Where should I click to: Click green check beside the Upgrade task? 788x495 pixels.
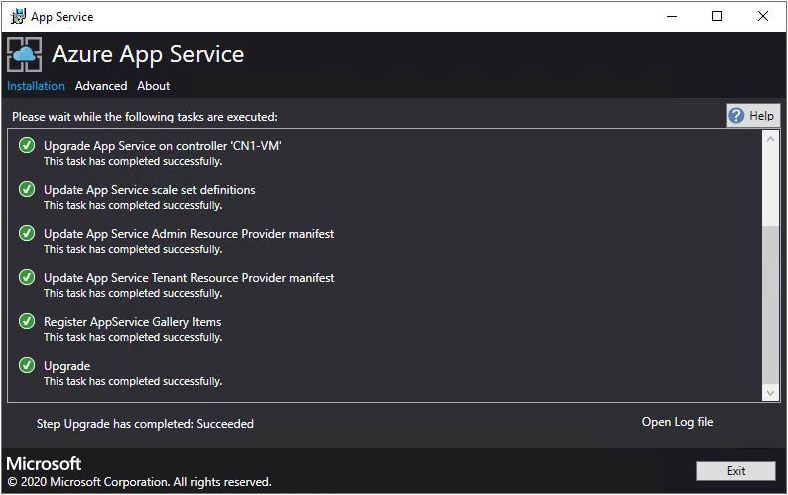27,366
